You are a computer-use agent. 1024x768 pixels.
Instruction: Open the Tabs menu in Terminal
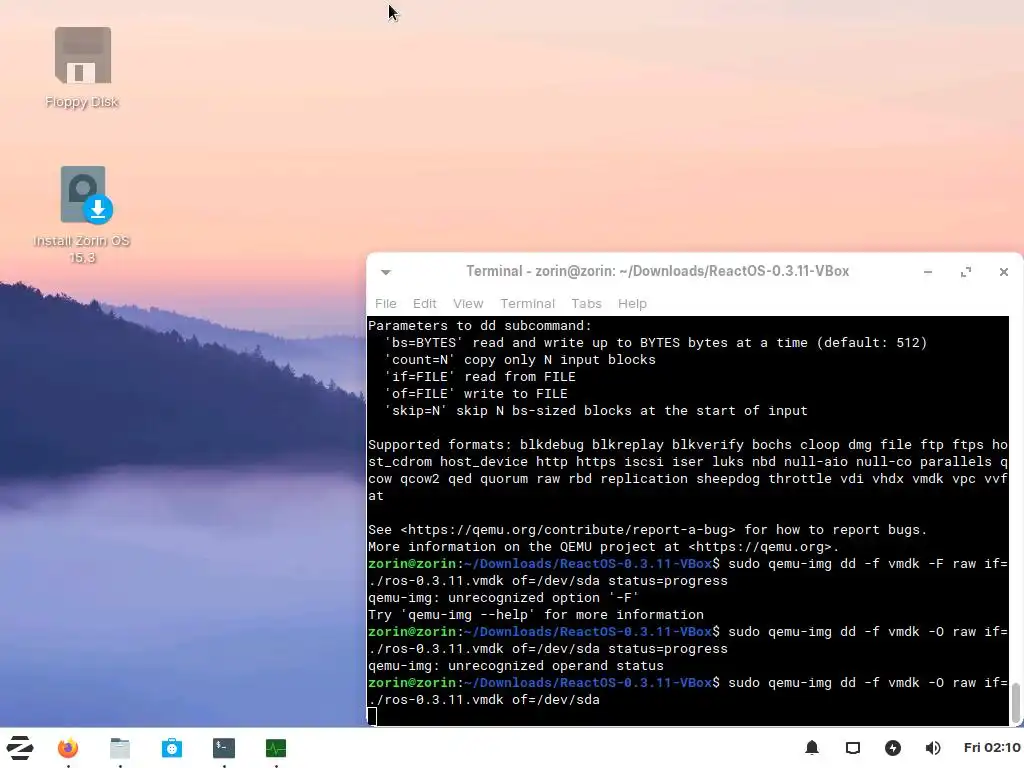coord(586,304)
